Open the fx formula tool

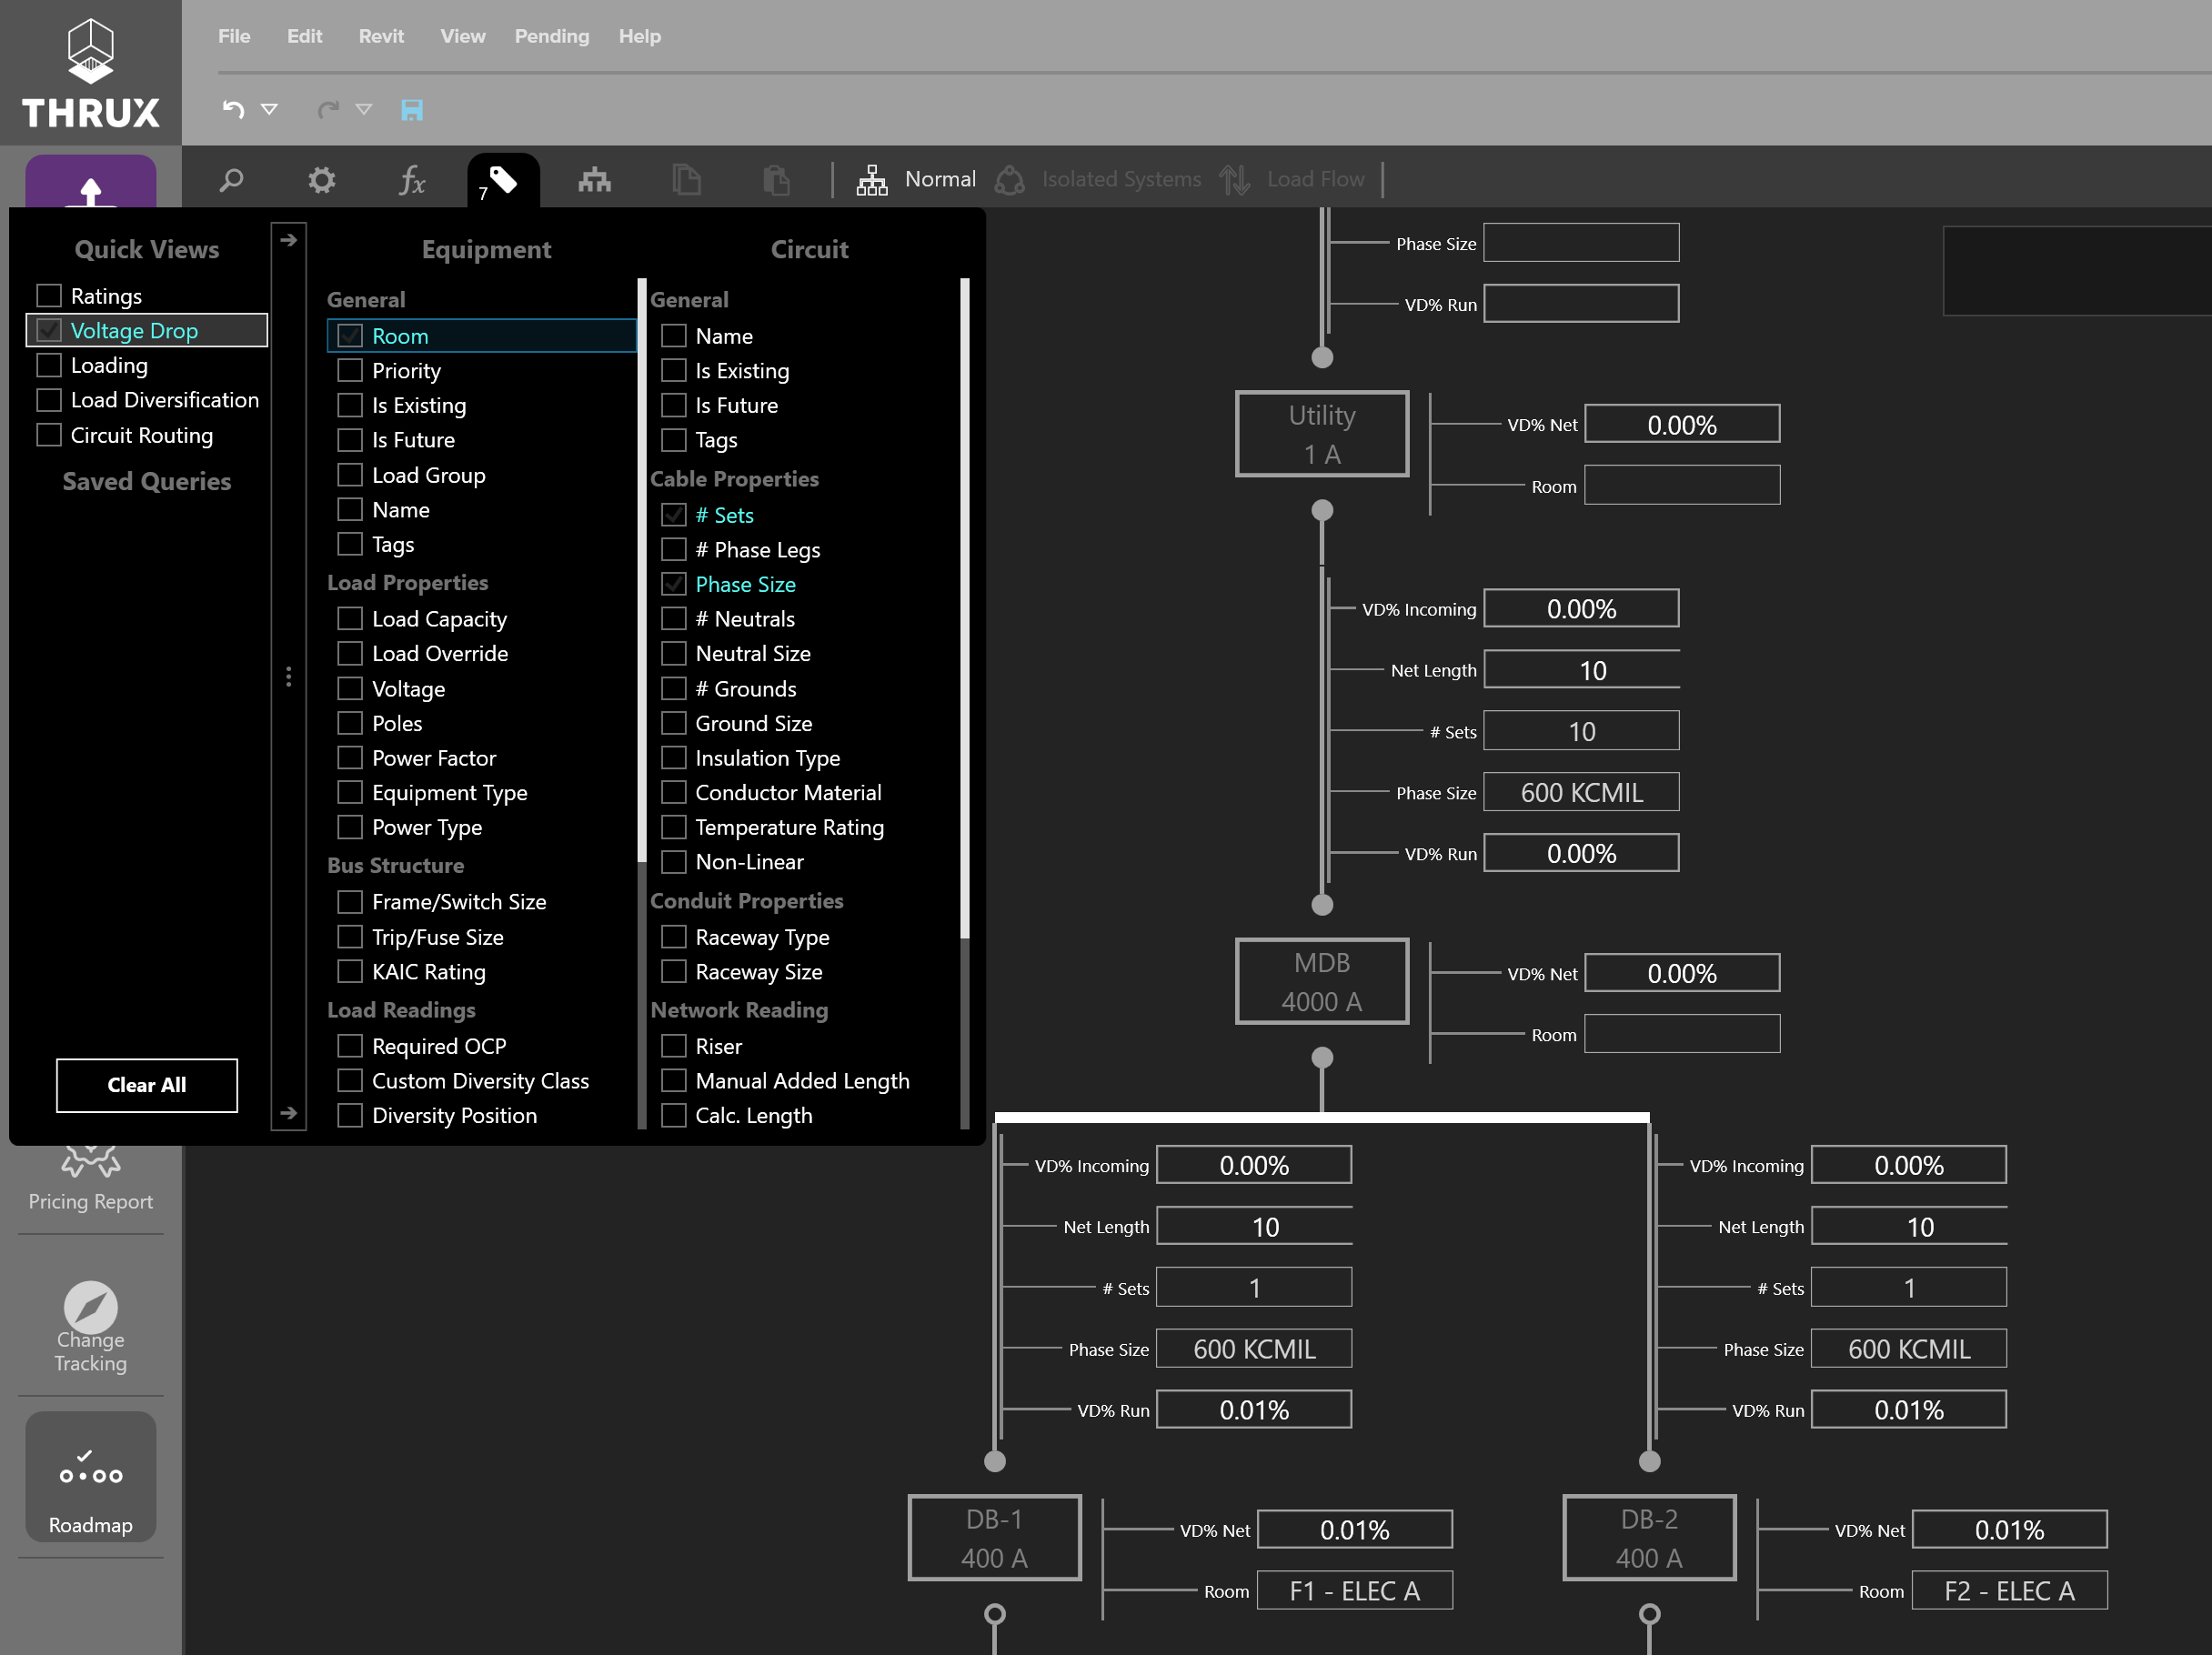[x=412, y=180]
